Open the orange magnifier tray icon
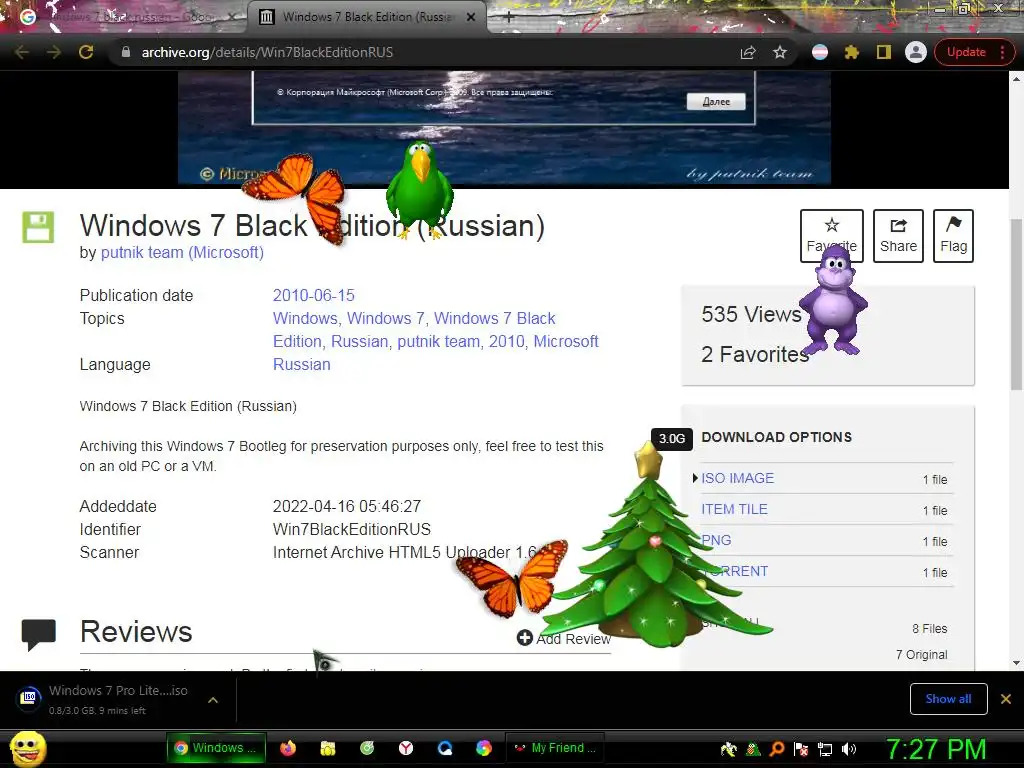 [777, 749]
